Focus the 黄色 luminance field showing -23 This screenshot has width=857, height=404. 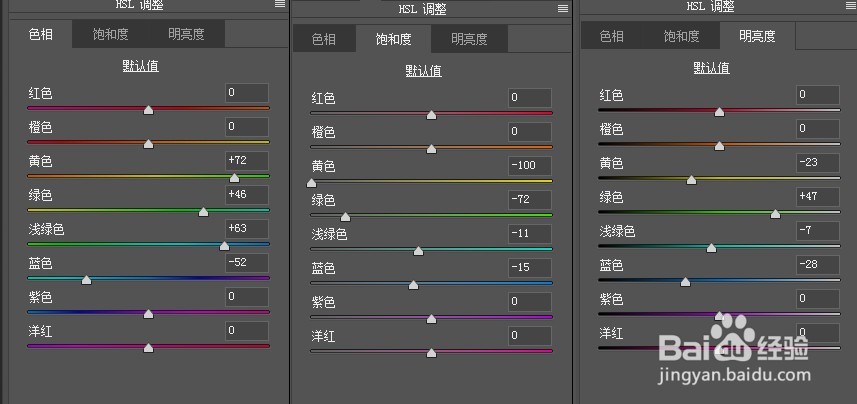(818, 163)
